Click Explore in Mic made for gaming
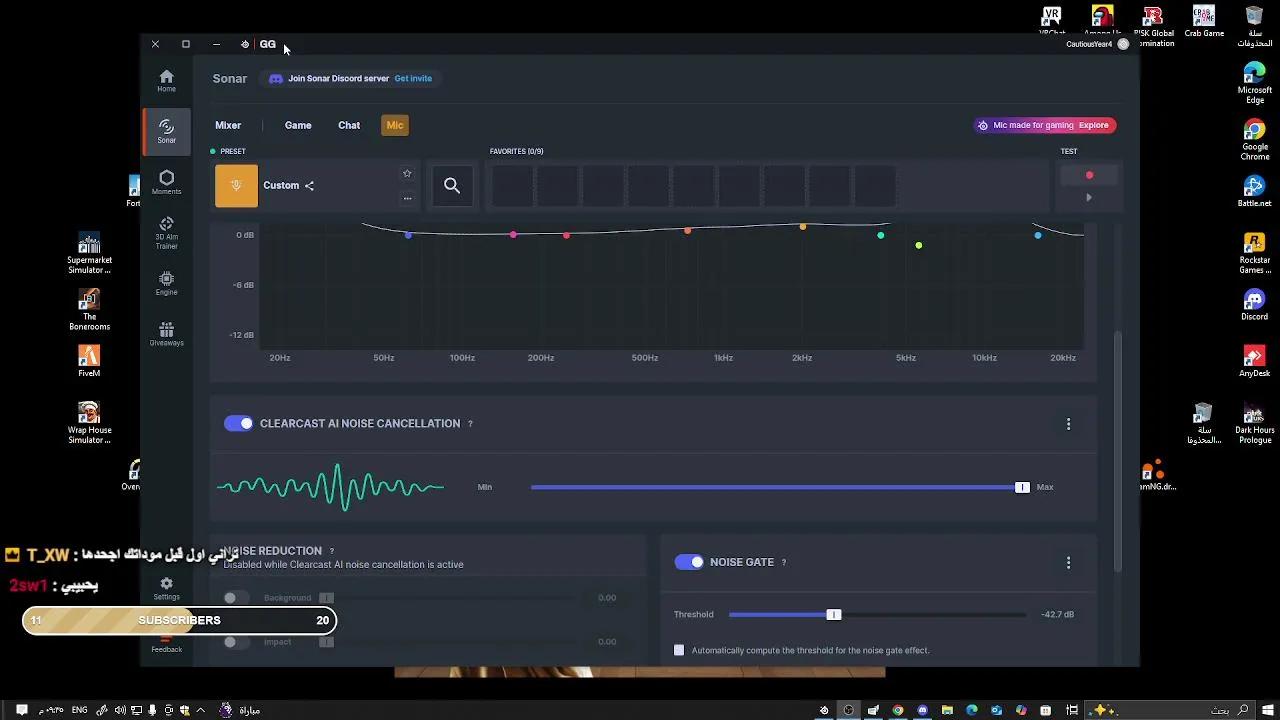1280x720 pixels. [x=1093, y=126]
